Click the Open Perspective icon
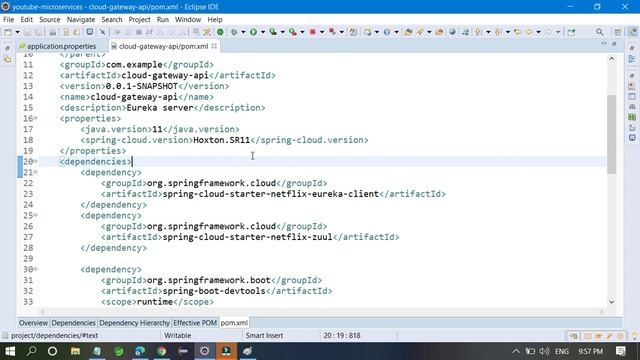640x360 pixels. pyautogui.click(x=618, y=32)
